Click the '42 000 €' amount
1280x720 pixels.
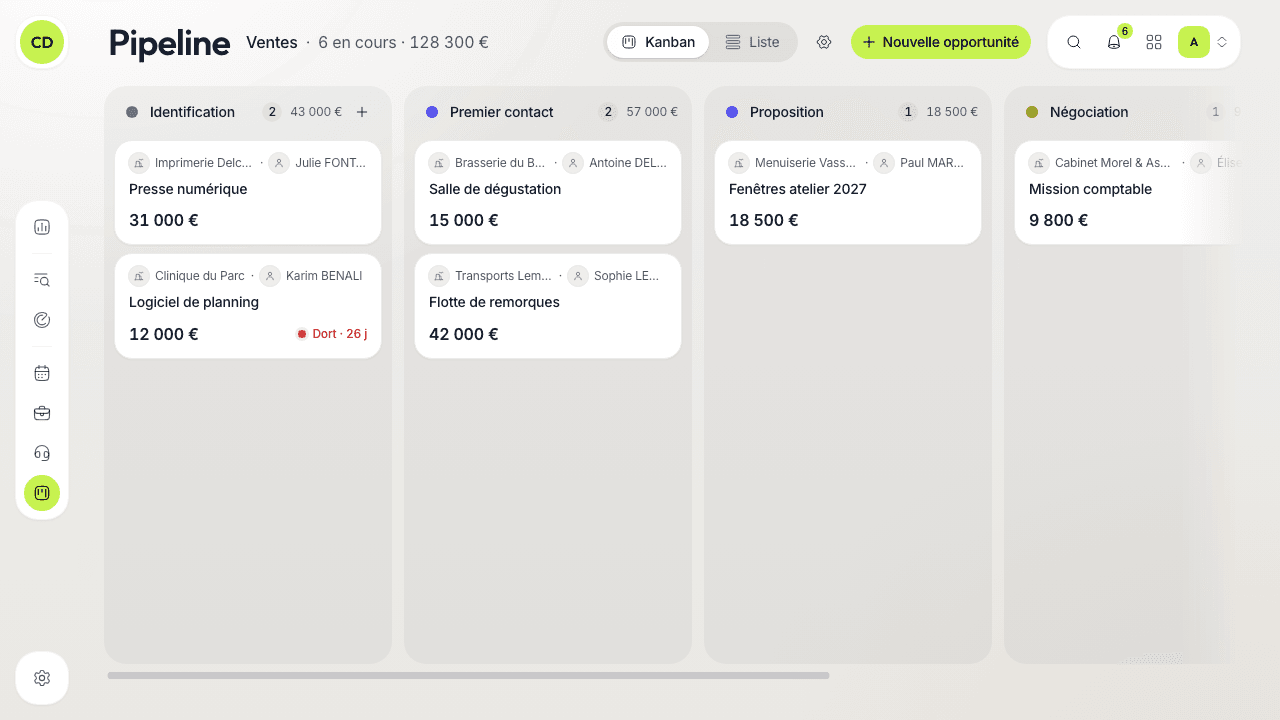tap(464, 334)
